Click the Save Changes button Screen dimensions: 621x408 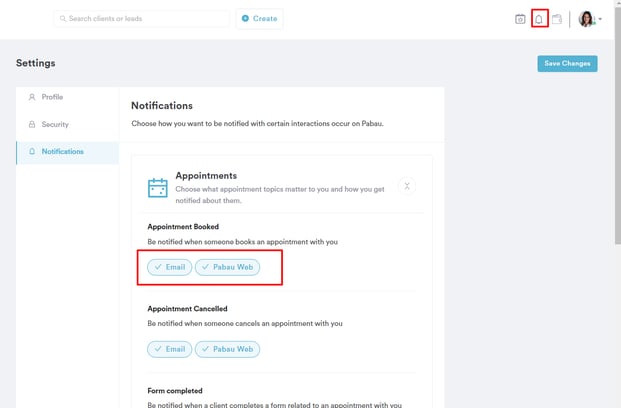(567, 63)
